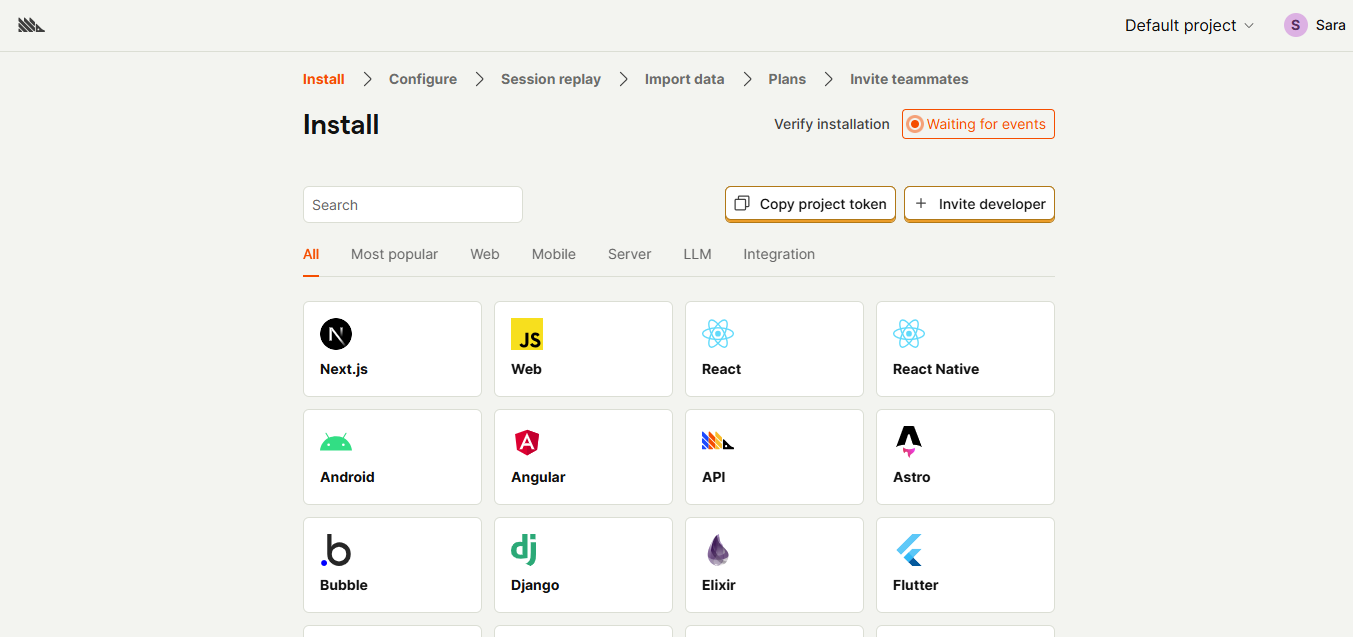The width and height of the screenshot is (1353, 637).
Task: Select the React card label
Action: point(721,369)
